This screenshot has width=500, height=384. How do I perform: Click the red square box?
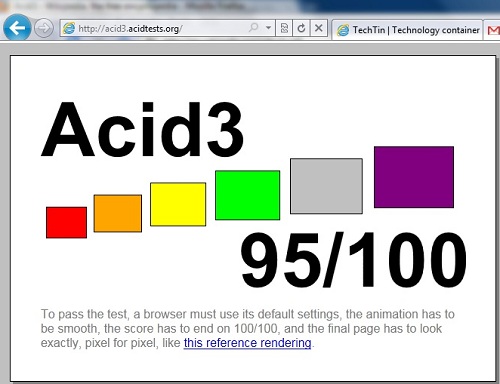click(66, 222)
